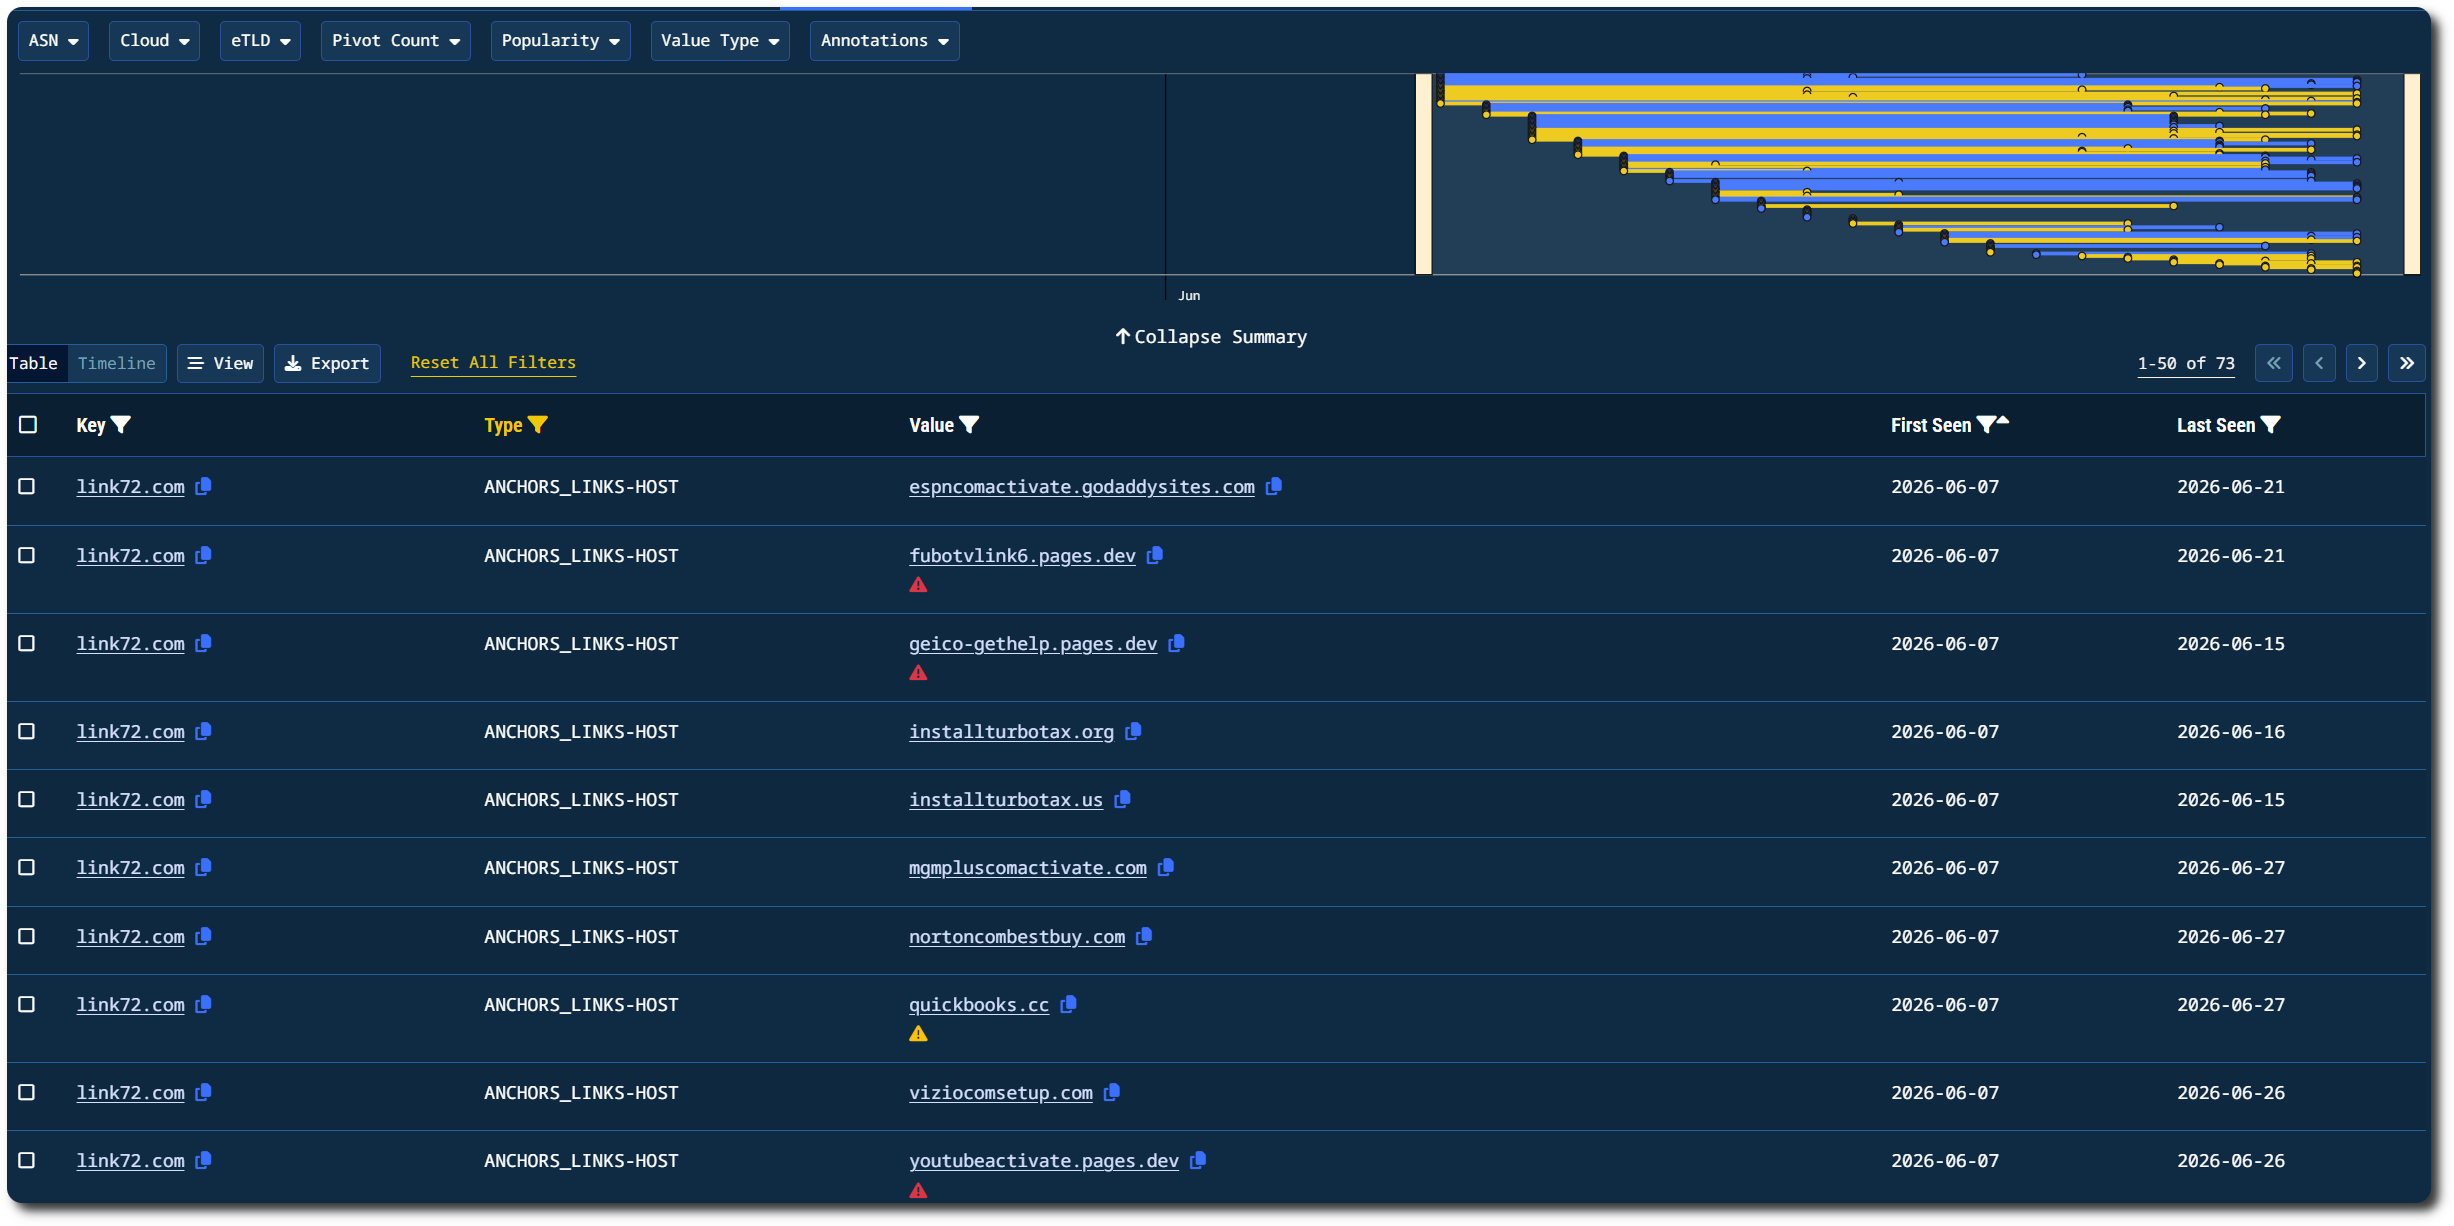The height and width of the screenshot is (1226, 2454).
Task: Select the fubotvlink6.pages.dev row checkbox
Action: 27,555
